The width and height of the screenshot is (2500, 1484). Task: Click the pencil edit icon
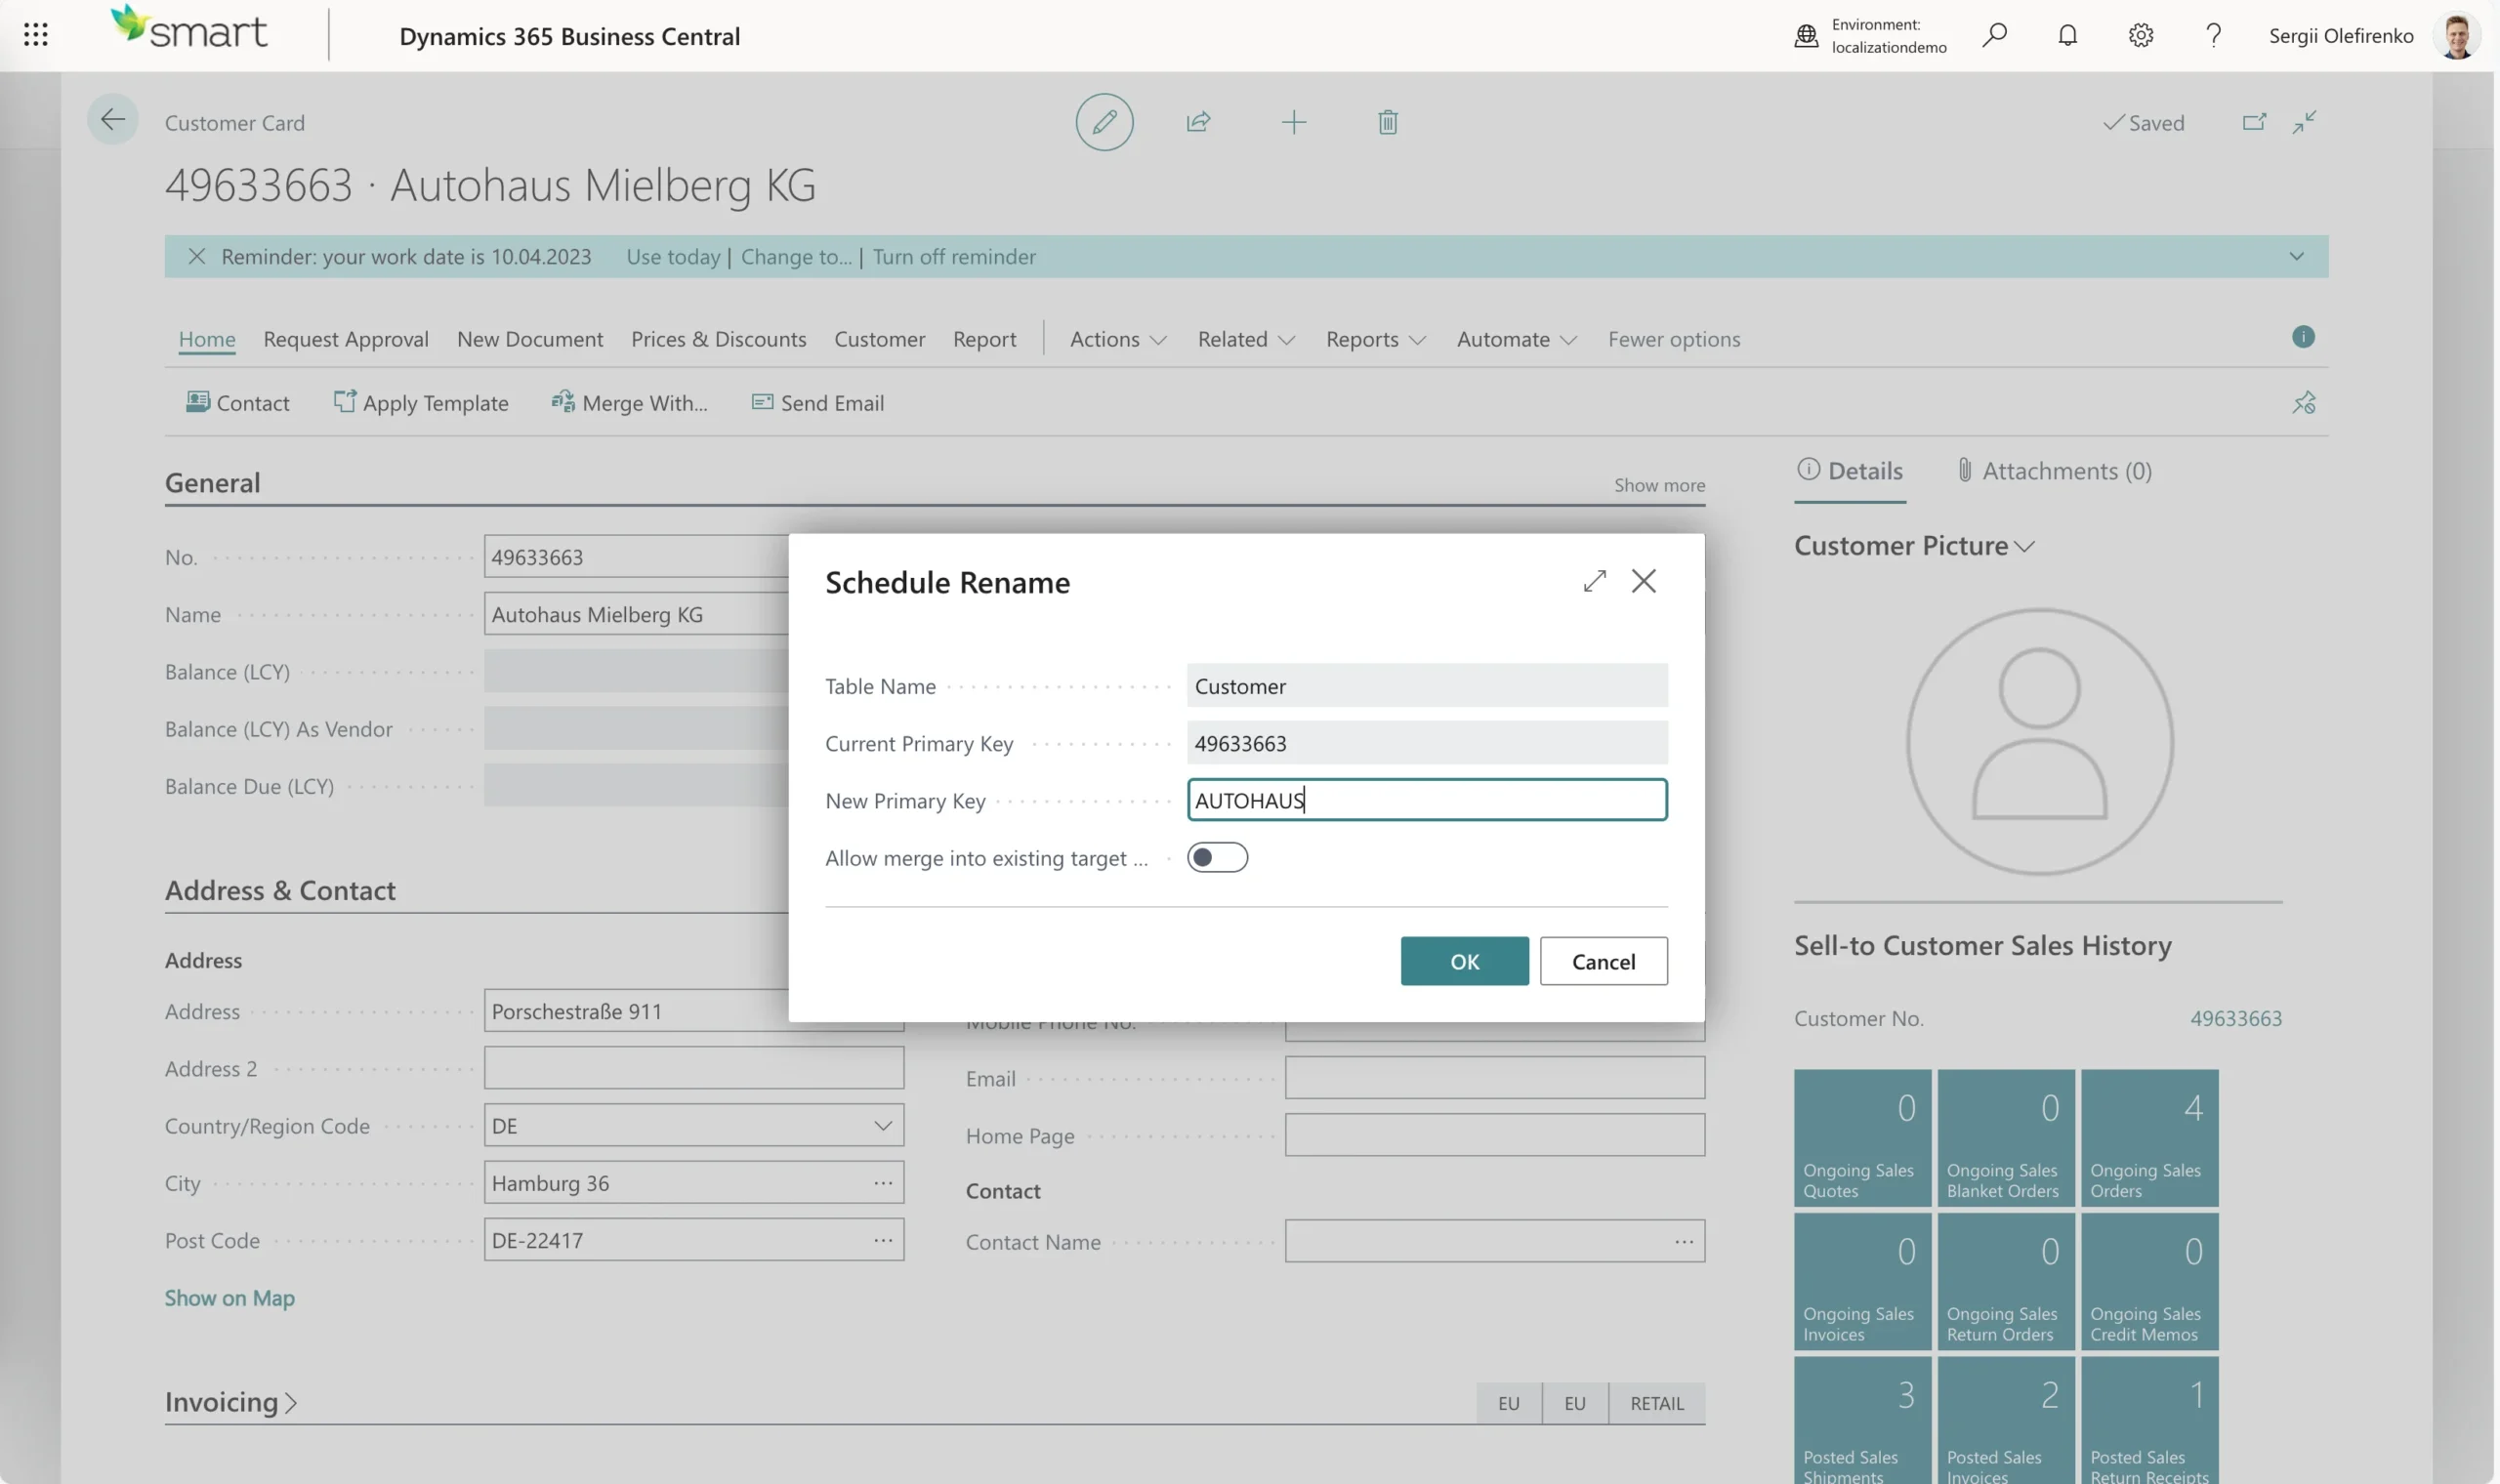coord(1104,122)
